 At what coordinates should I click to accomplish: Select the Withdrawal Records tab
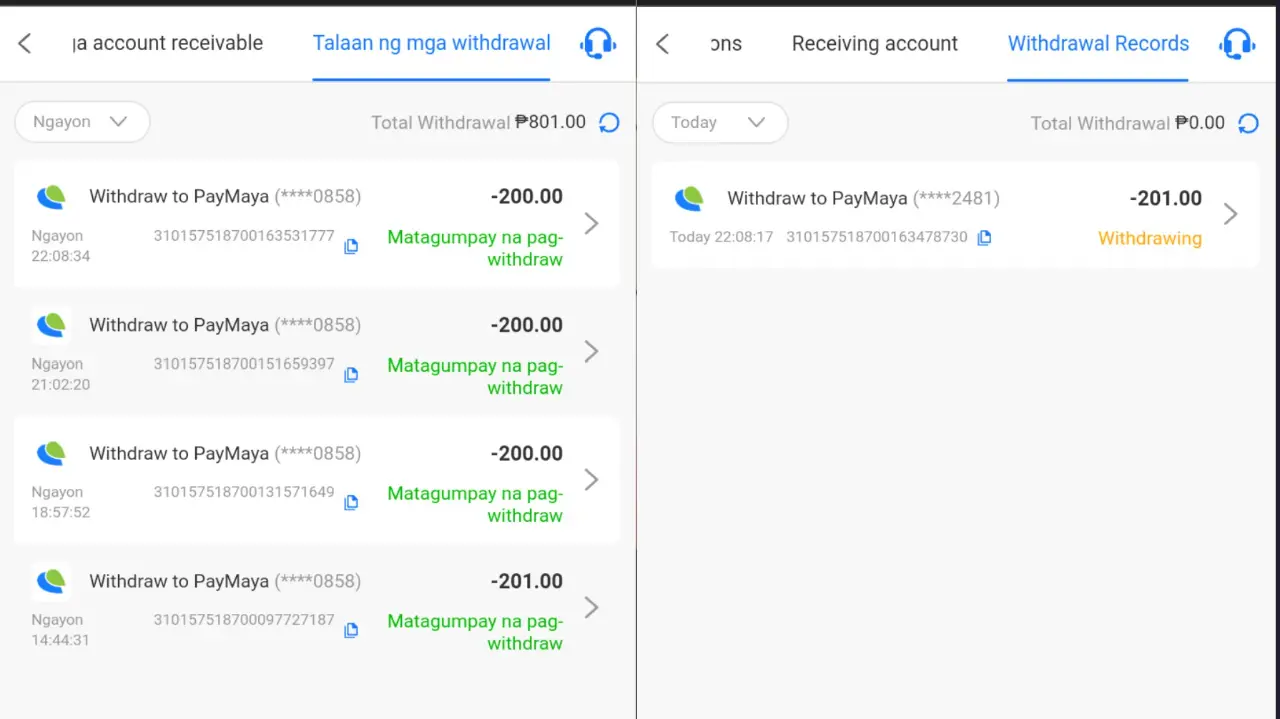(x=1098, y=43)
